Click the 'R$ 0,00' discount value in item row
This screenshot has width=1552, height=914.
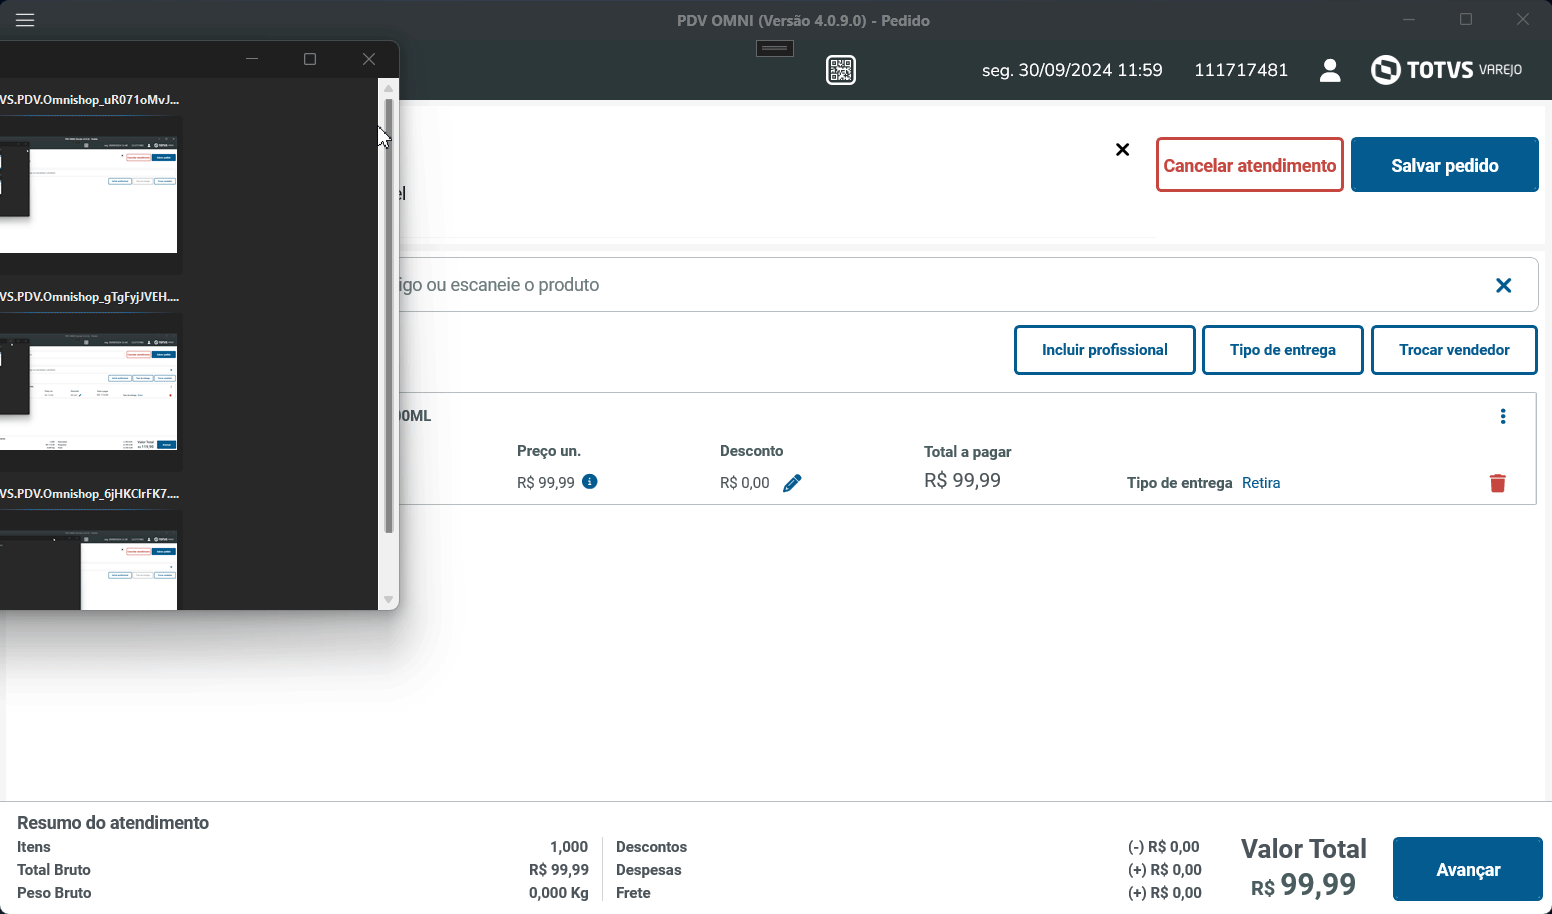pyautogui.click(x=745, y=483)
